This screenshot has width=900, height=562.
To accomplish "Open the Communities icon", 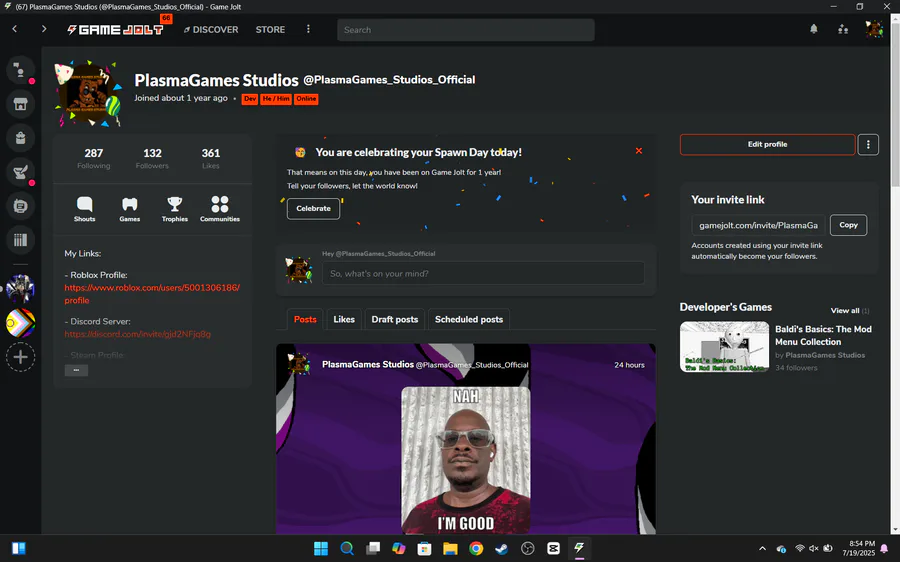I will click(220, 209).
